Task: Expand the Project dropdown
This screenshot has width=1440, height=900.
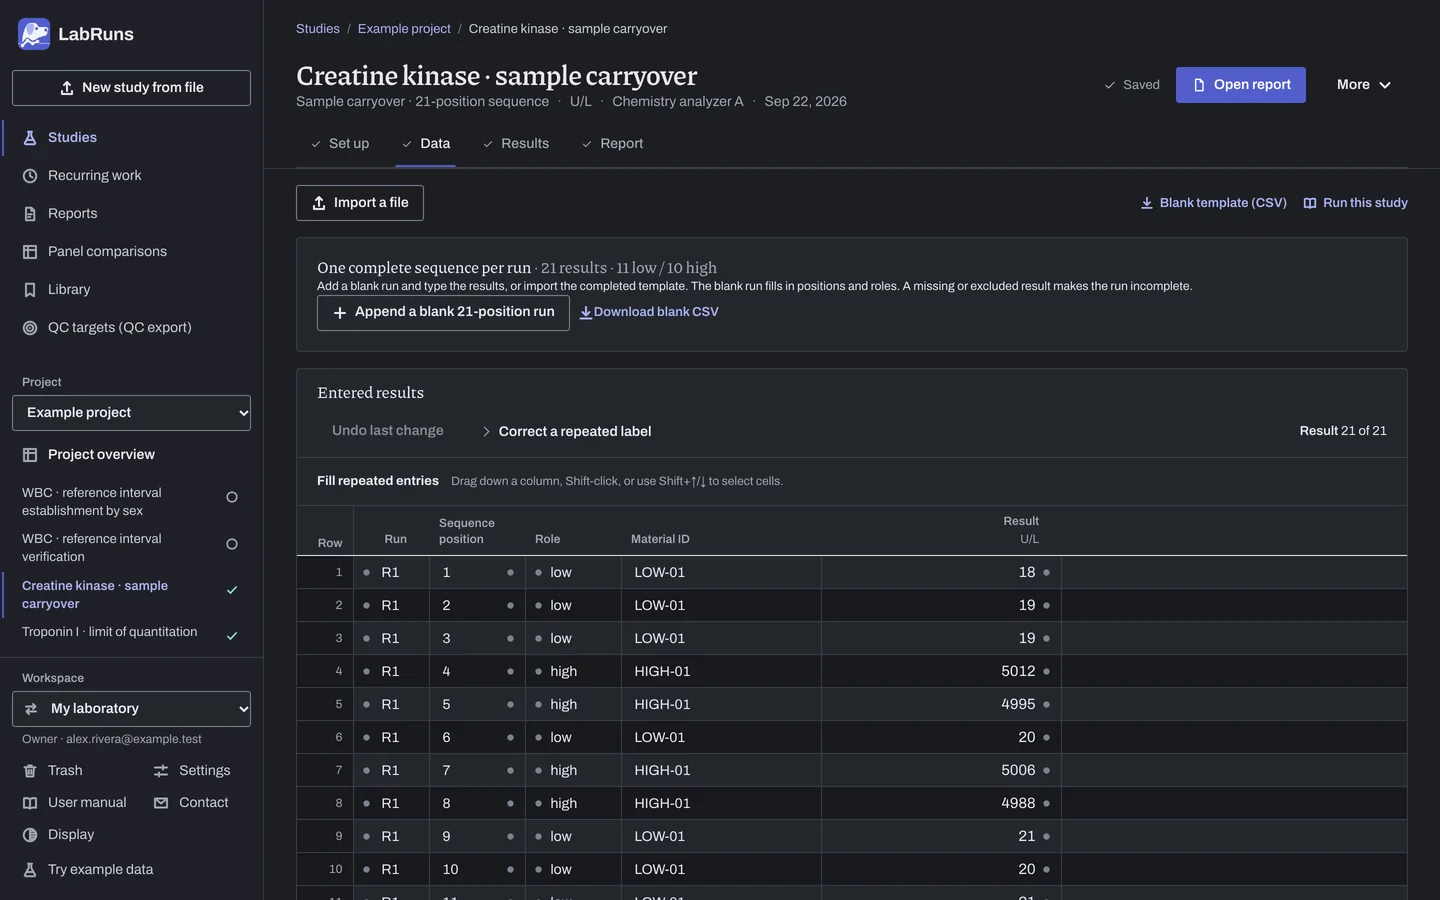Action: (x=131, y=413)
